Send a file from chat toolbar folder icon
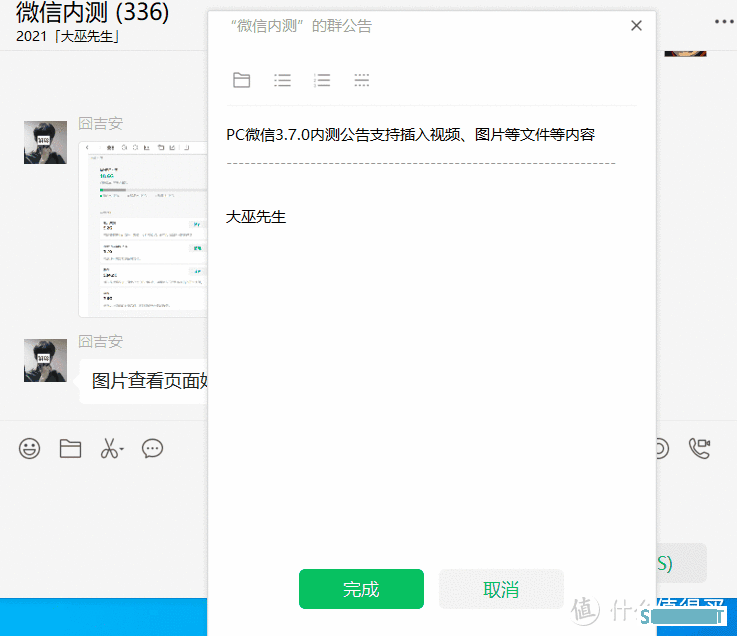 [x=71, y=448]
